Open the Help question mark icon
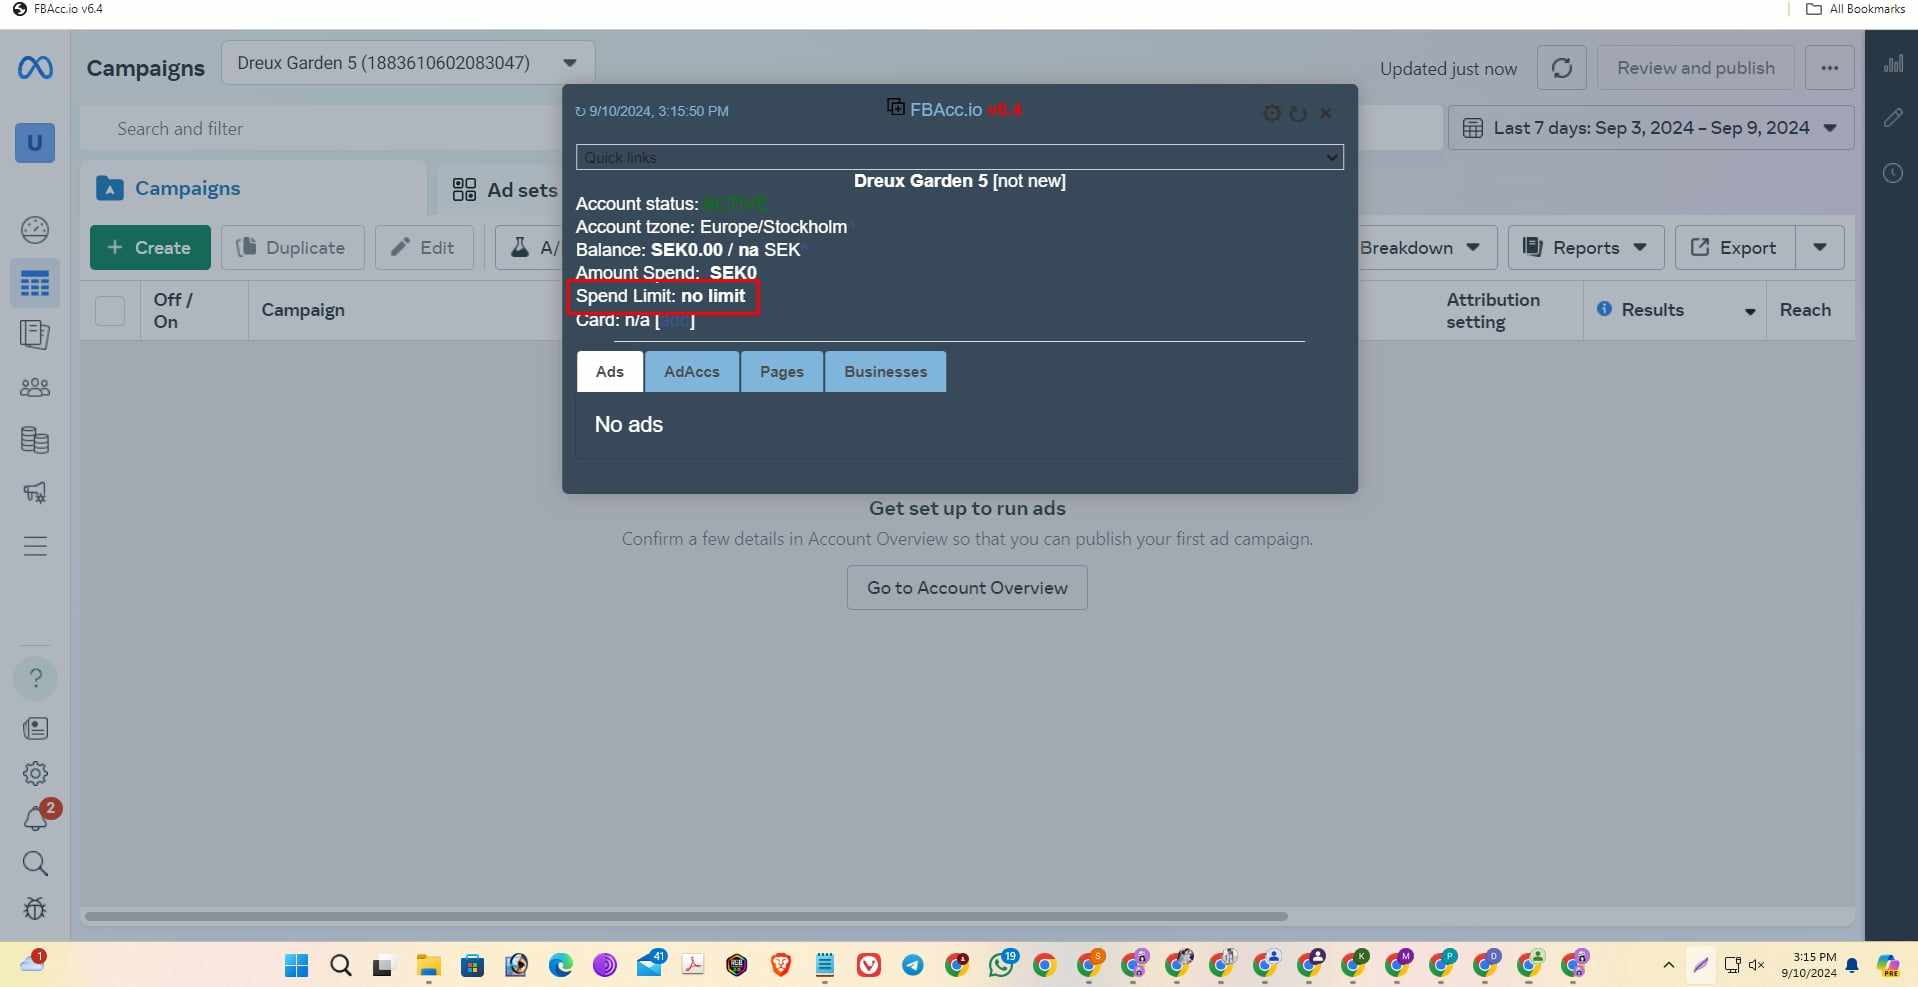This screenshot has width=1918, height=987. 35,678
